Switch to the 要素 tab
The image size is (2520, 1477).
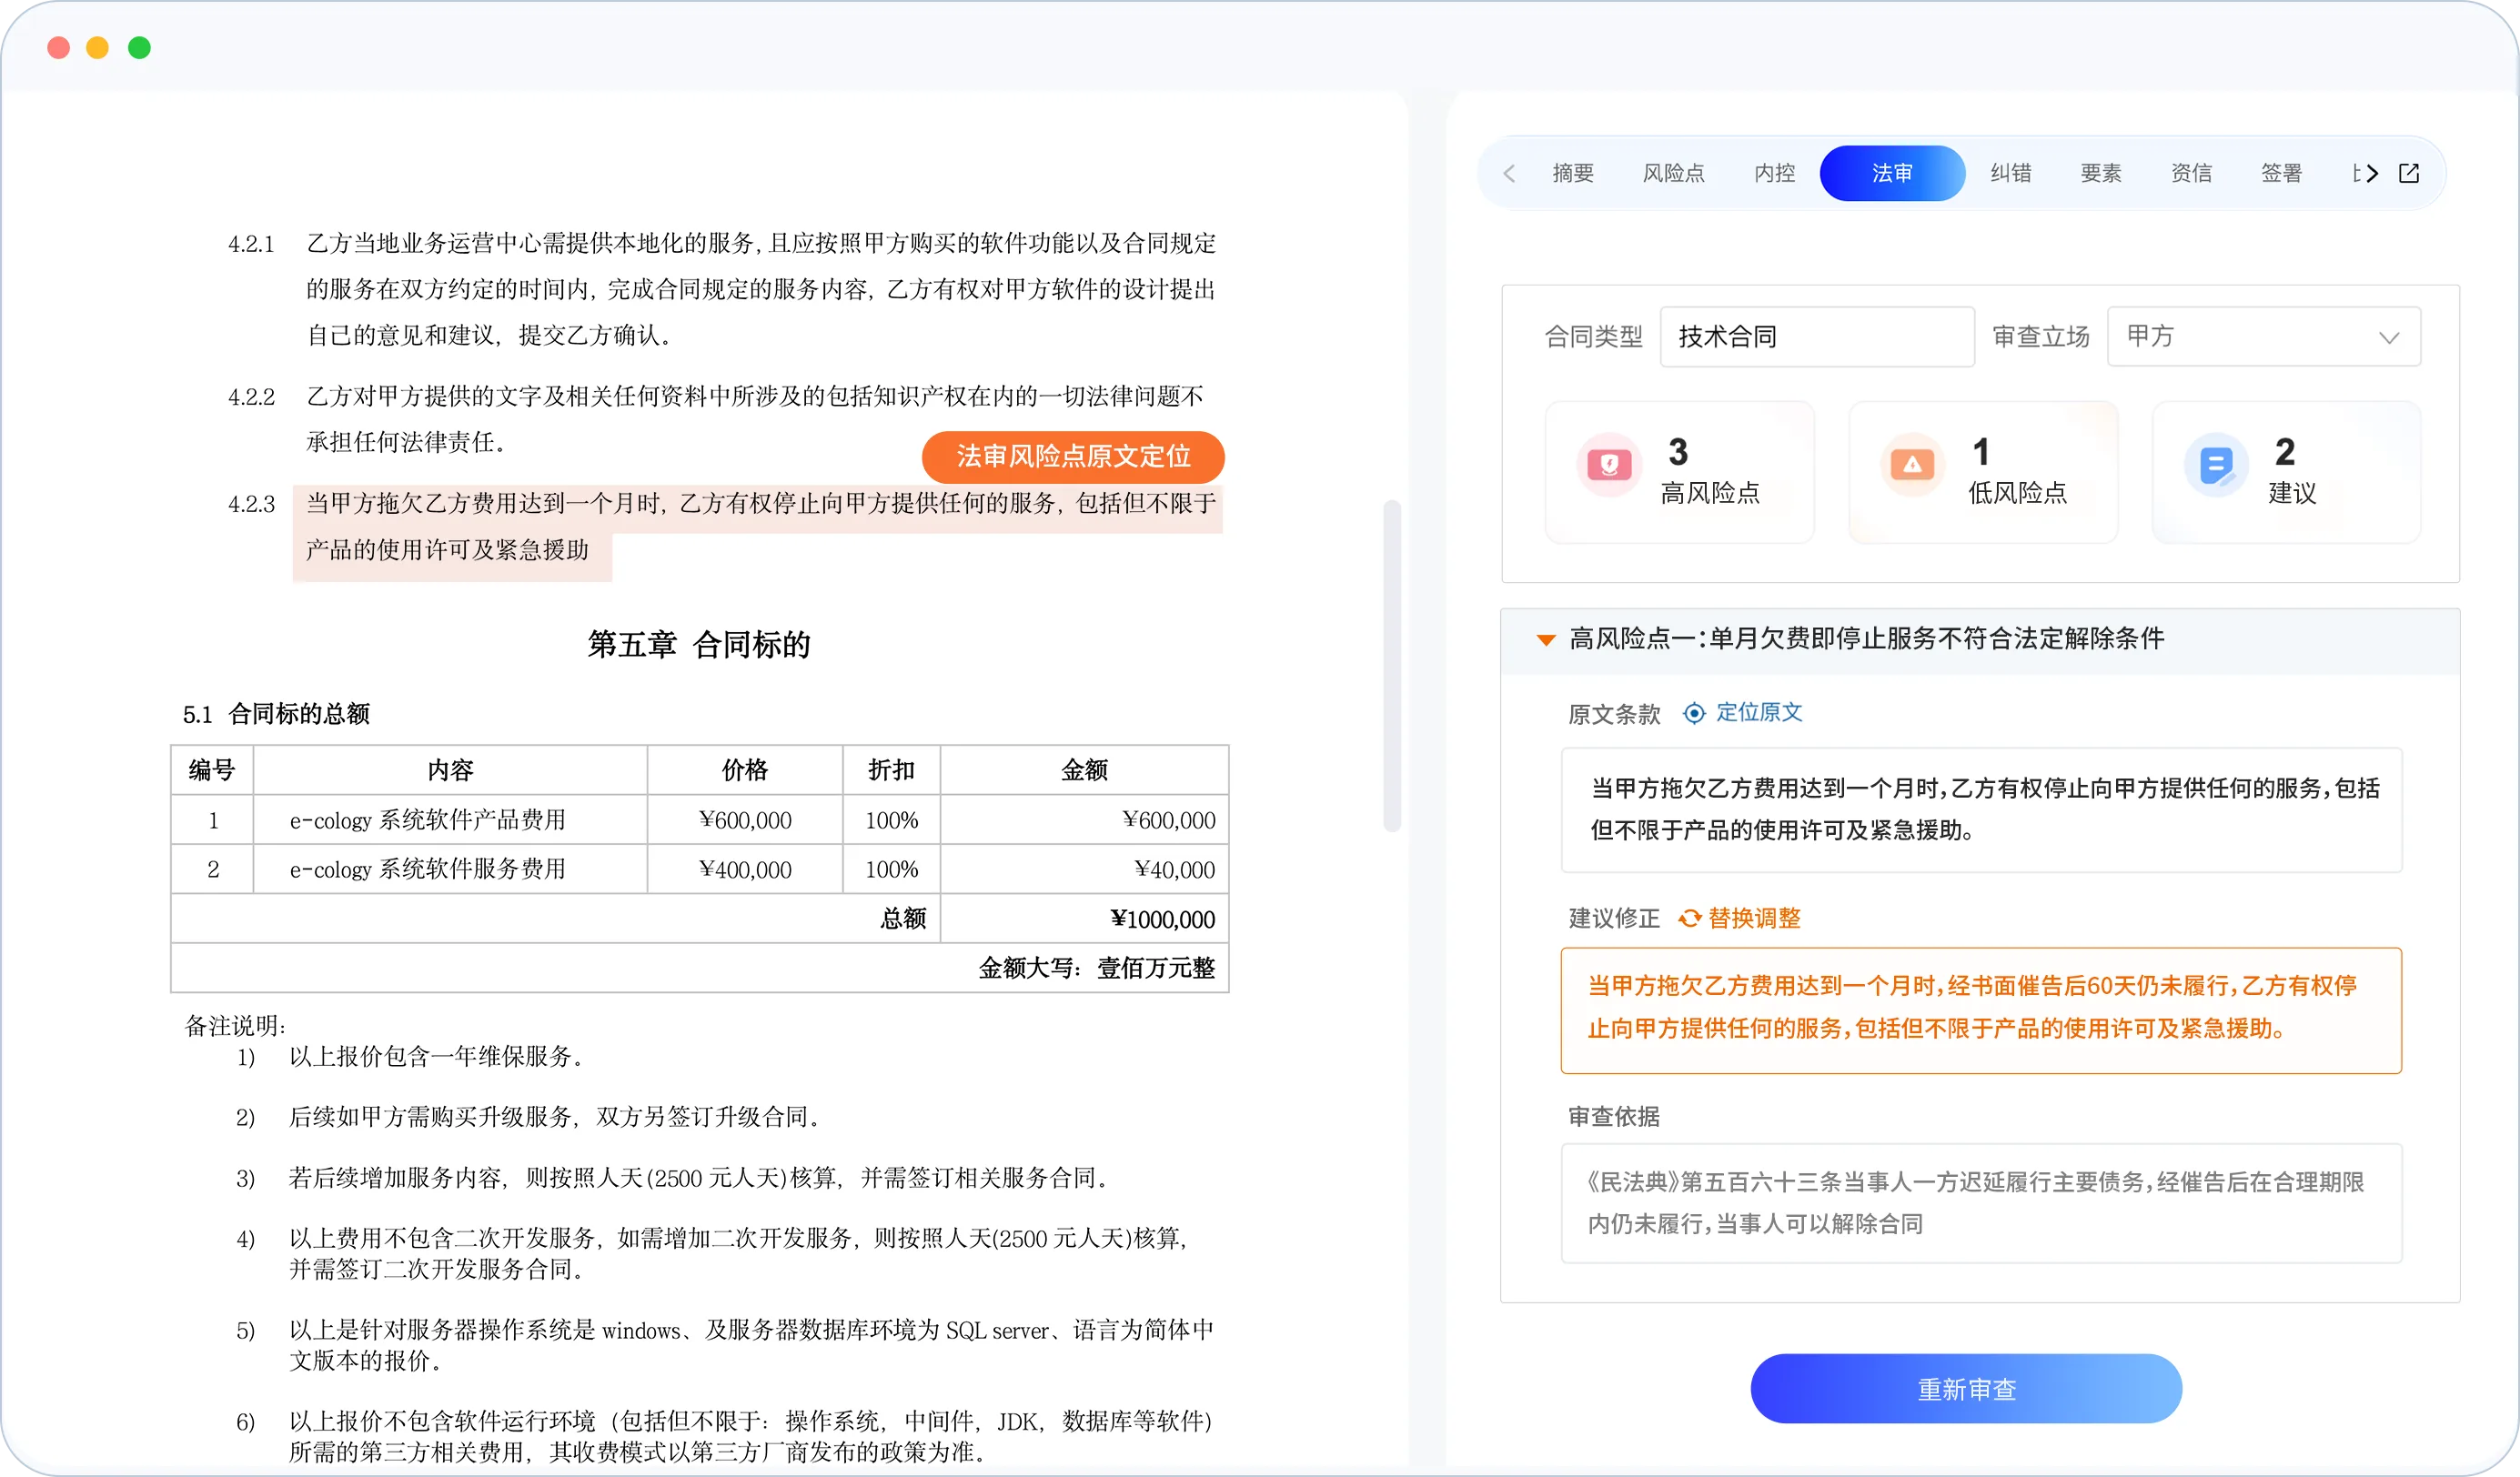point(2101,174)
